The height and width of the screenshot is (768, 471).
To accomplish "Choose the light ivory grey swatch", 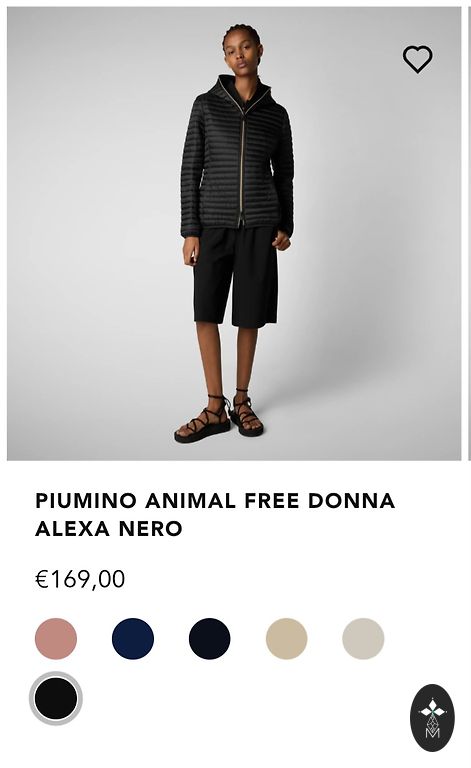I will pyautogui.click(x=363, y=639).
